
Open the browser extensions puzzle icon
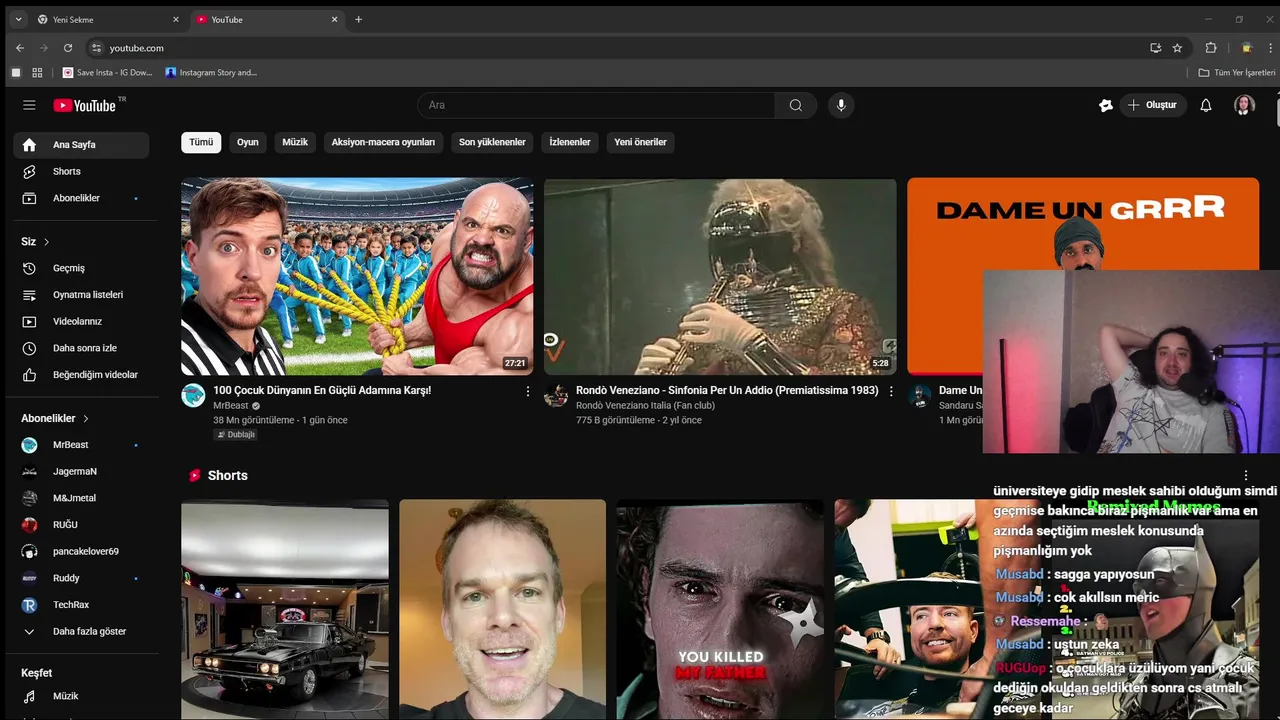click(1211, 48)
